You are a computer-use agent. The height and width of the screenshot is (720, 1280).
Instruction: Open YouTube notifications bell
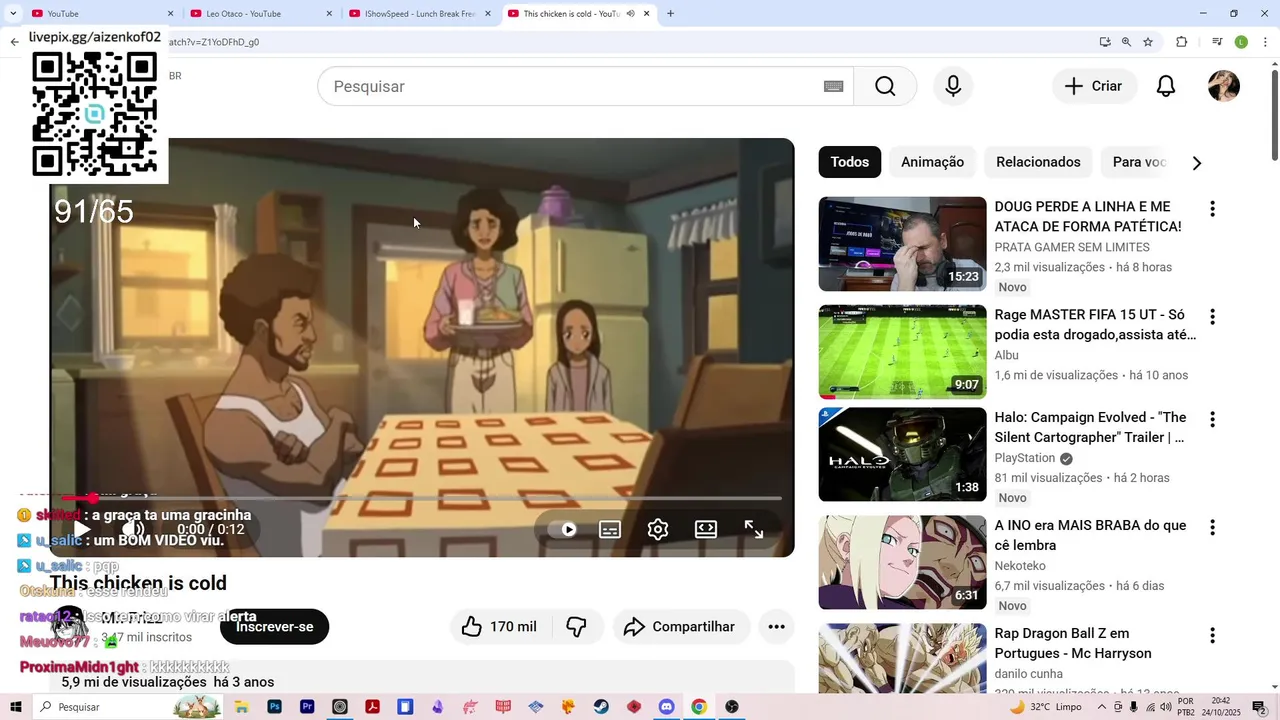click(x=1166, y=86)
